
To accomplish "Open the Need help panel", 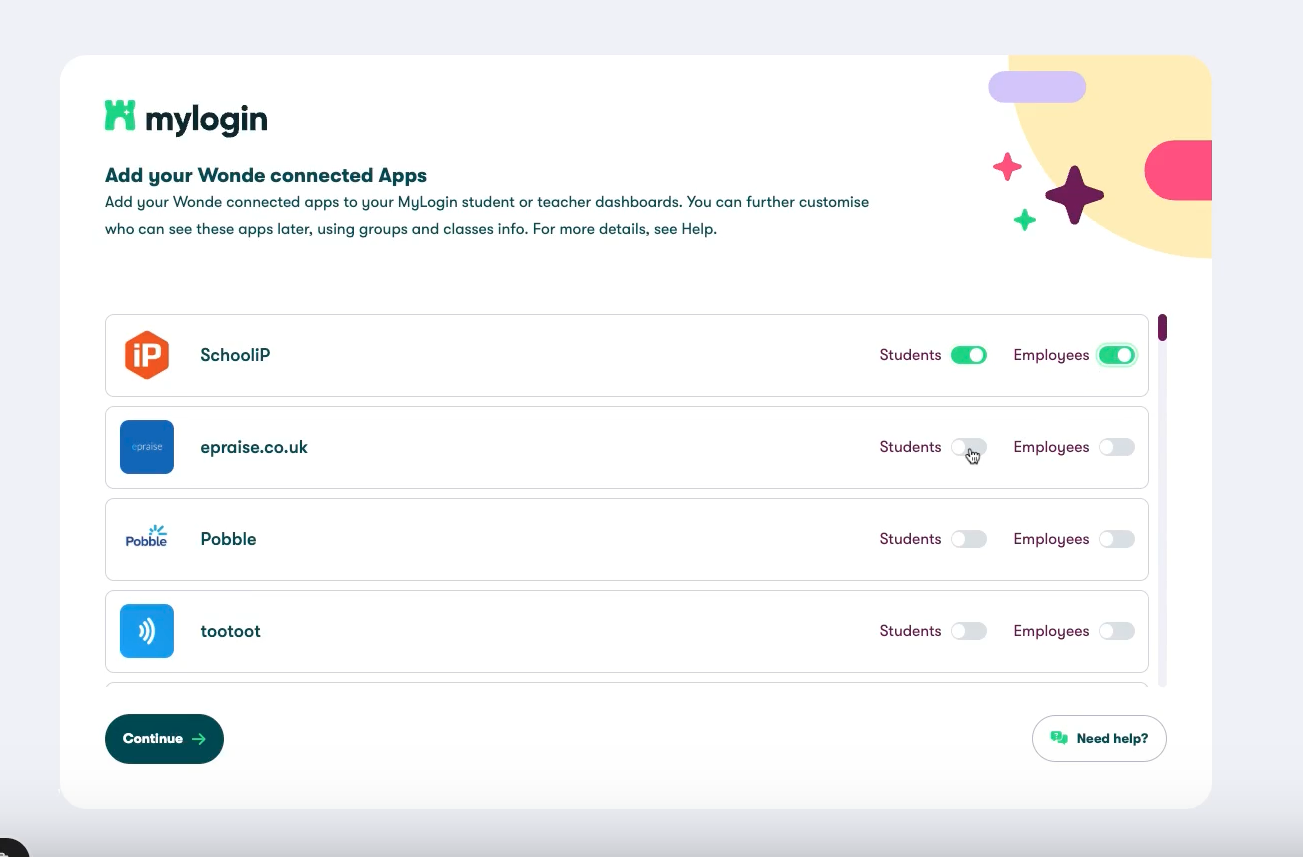I will (x=1099, y=737).
